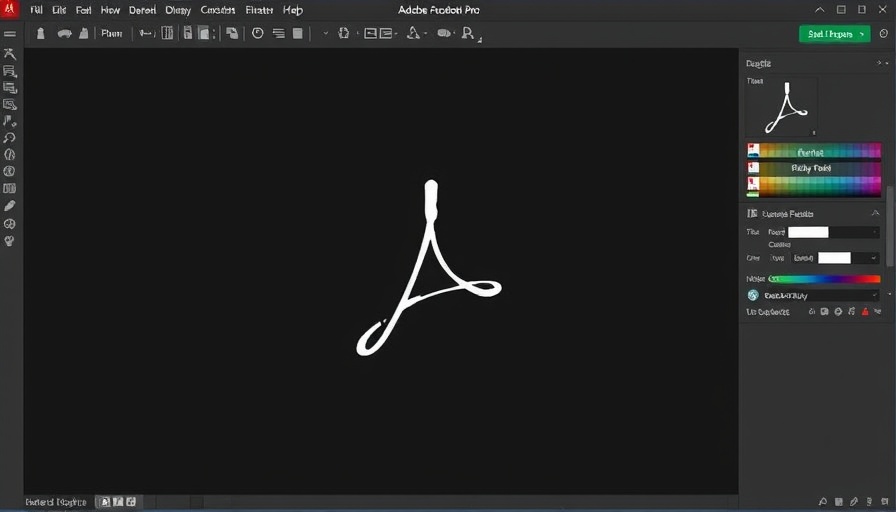Click the Acrobat-style A icon in toolbar

[x=413, y=33]
